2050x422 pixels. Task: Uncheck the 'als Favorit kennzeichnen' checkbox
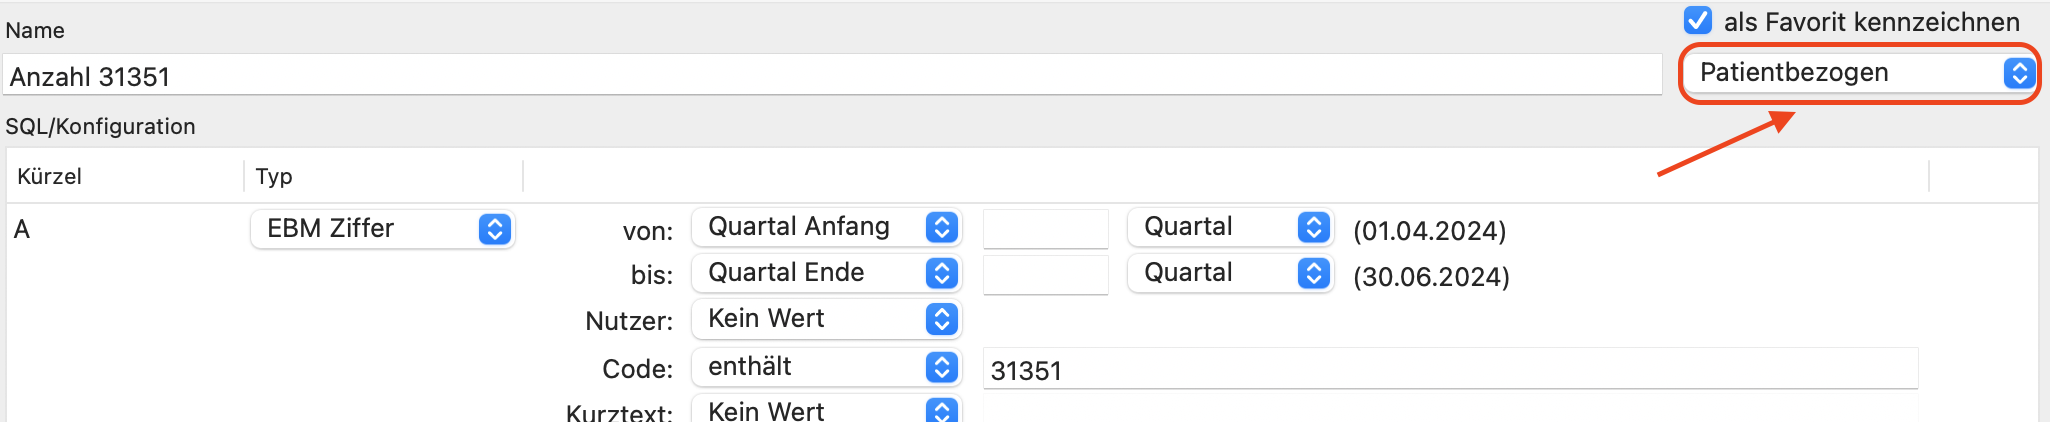click(x=1697, y=20)
